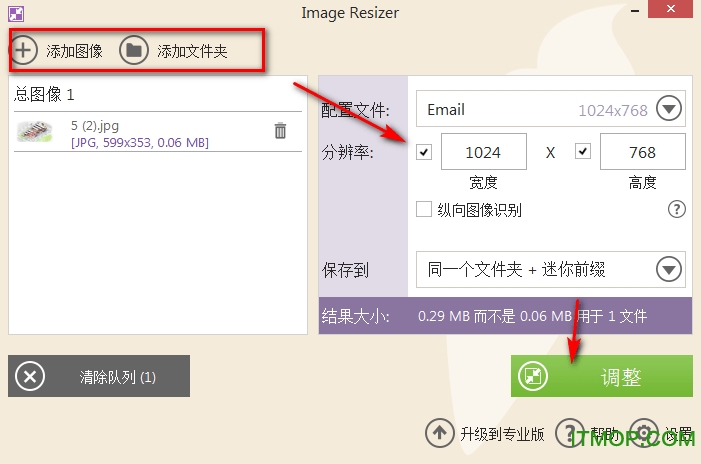Viewport: 701px width, 464px height.
Task: Click the 添加文件夹 label
Action: click(x=192, y=51)
